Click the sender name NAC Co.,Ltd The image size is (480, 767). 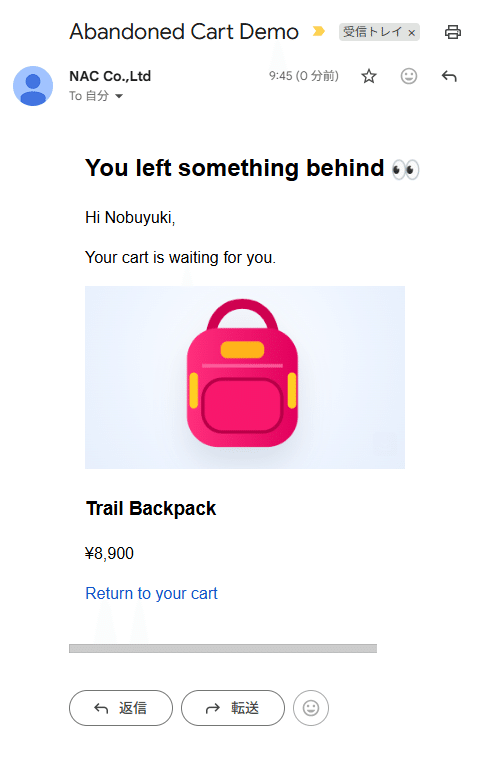110,76
